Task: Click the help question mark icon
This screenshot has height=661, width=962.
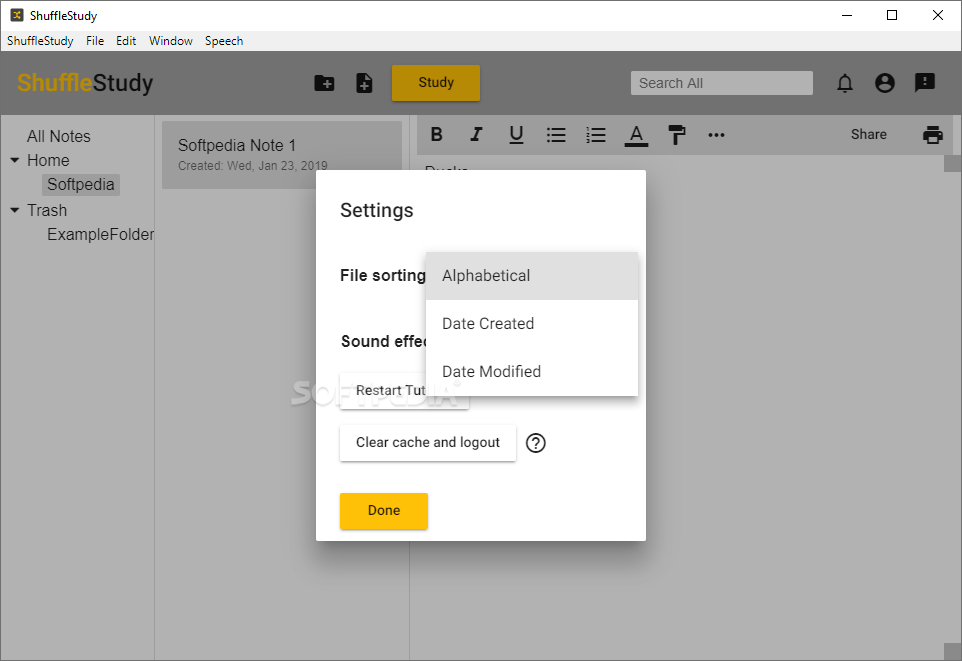Action: (536, 443)
